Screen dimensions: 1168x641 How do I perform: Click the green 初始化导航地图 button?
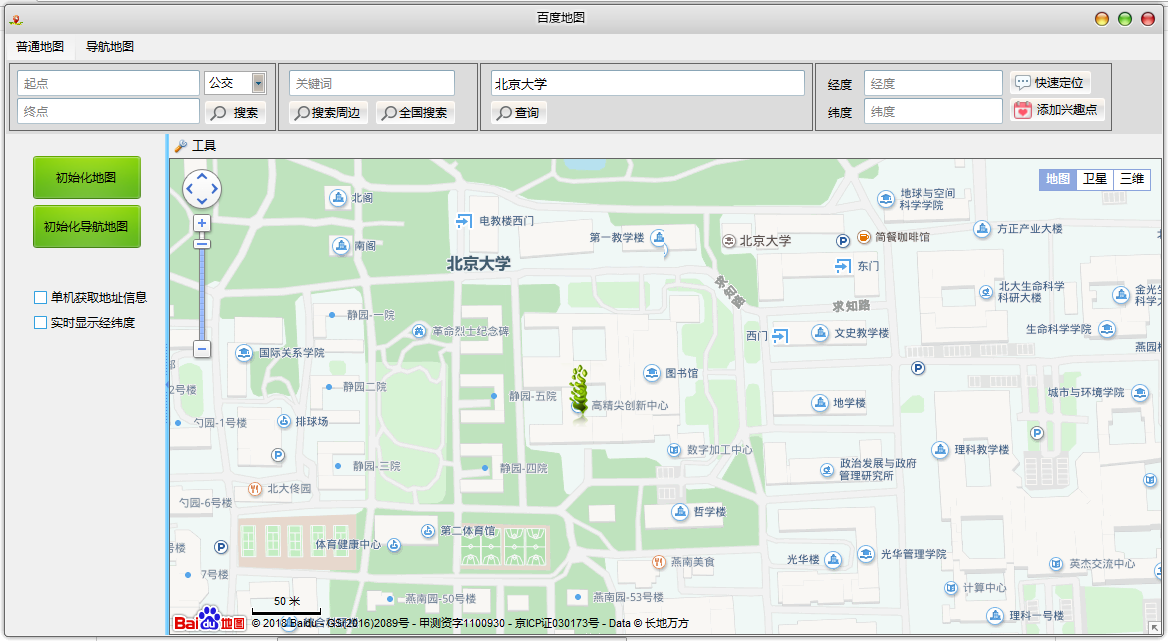(86, 227)
